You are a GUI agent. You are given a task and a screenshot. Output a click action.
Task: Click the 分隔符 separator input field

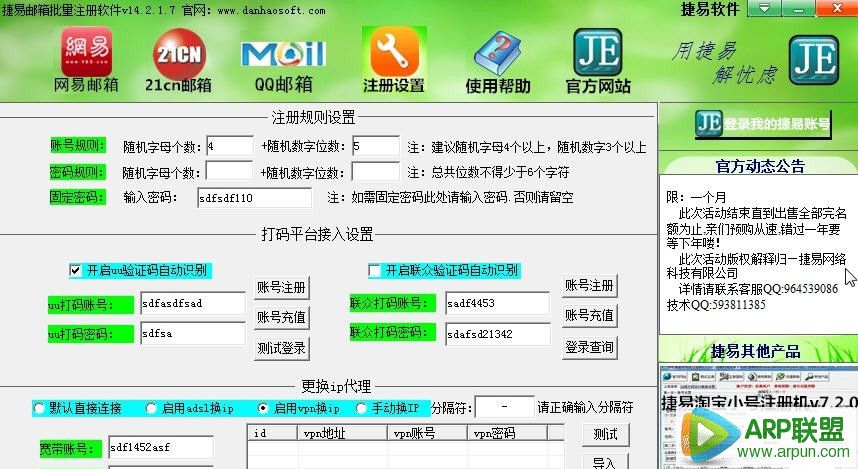[x=505, y=407]
